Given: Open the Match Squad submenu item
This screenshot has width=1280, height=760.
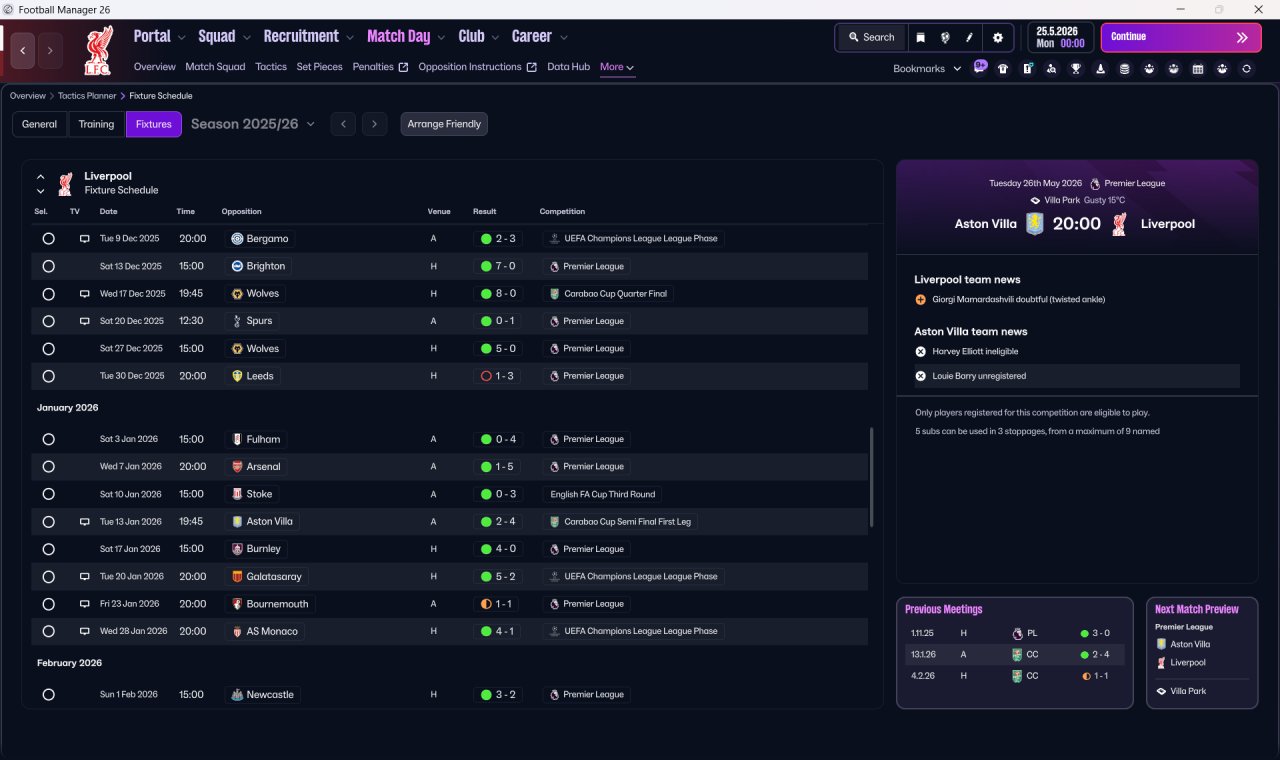Looking at the screenshot, I should pyautogui.click(x=215, y=67).
